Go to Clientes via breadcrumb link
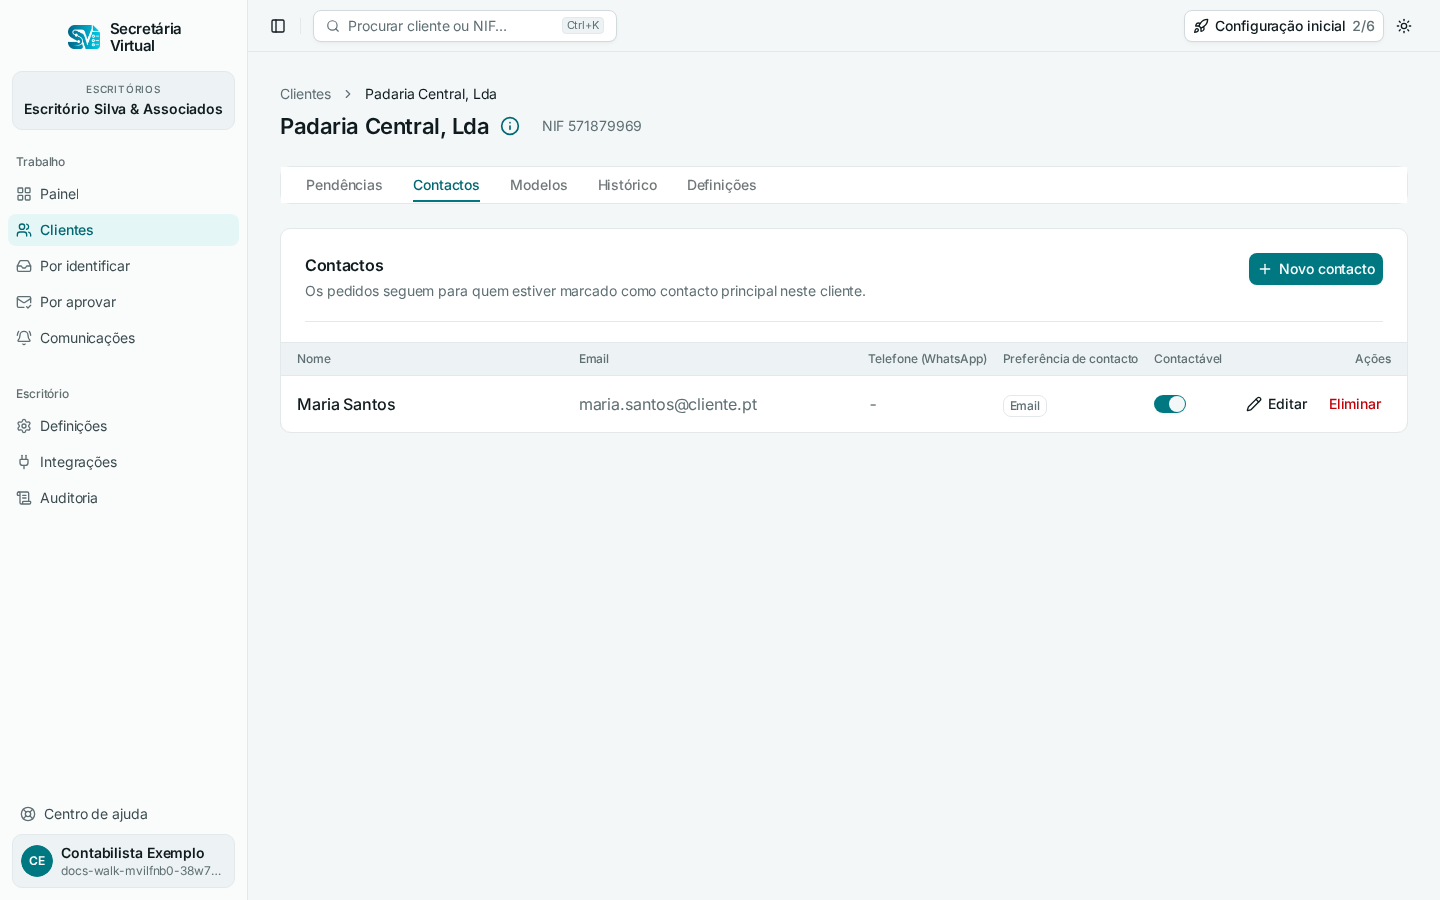This screenshot has width=1440, height=900. [305, 94]
